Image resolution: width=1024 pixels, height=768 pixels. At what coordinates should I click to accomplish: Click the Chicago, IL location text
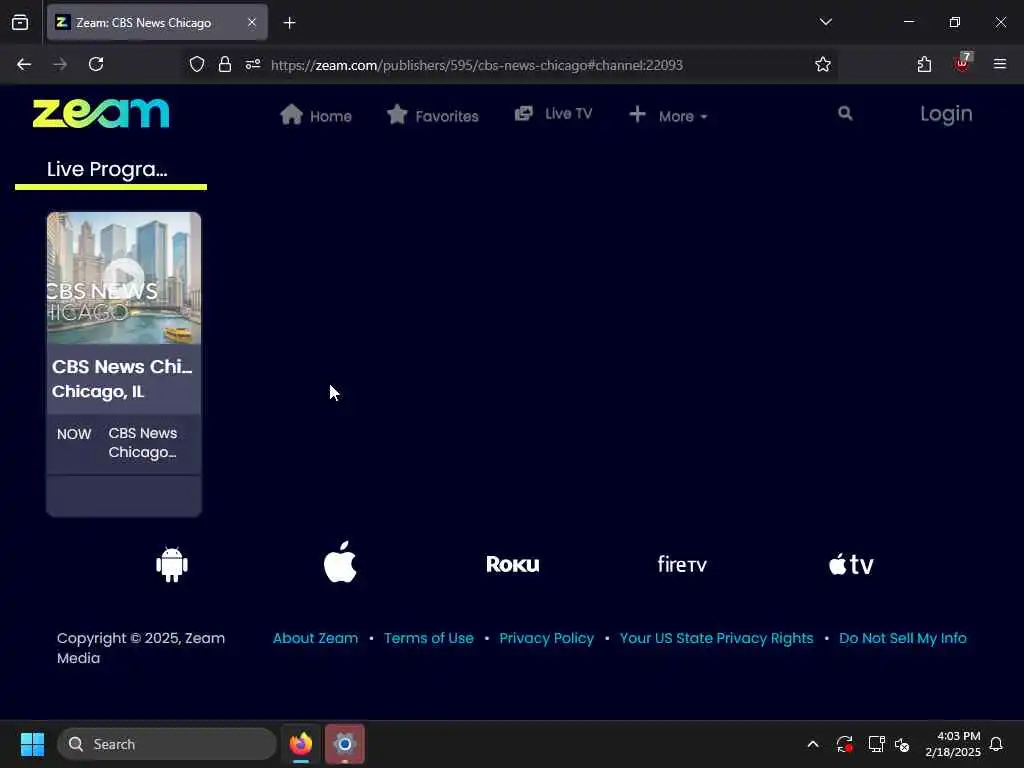click(x=98, y=391)
